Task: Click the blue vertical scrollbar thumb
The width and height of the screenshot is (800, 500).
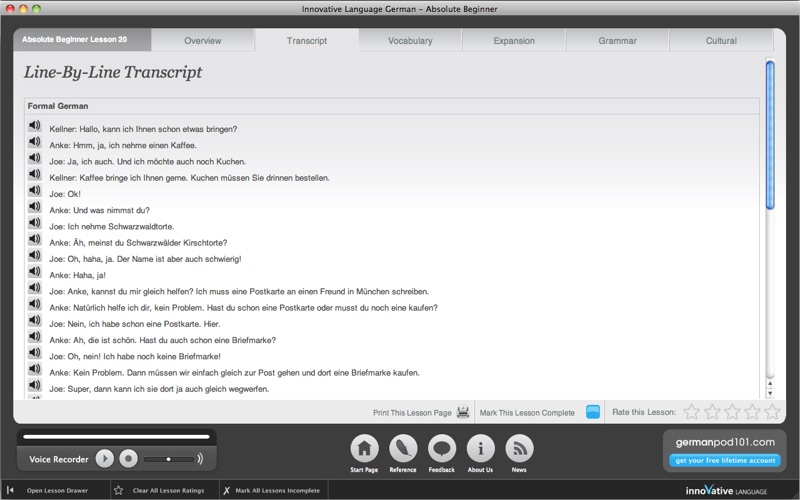Action: click(x=770, y=135)
